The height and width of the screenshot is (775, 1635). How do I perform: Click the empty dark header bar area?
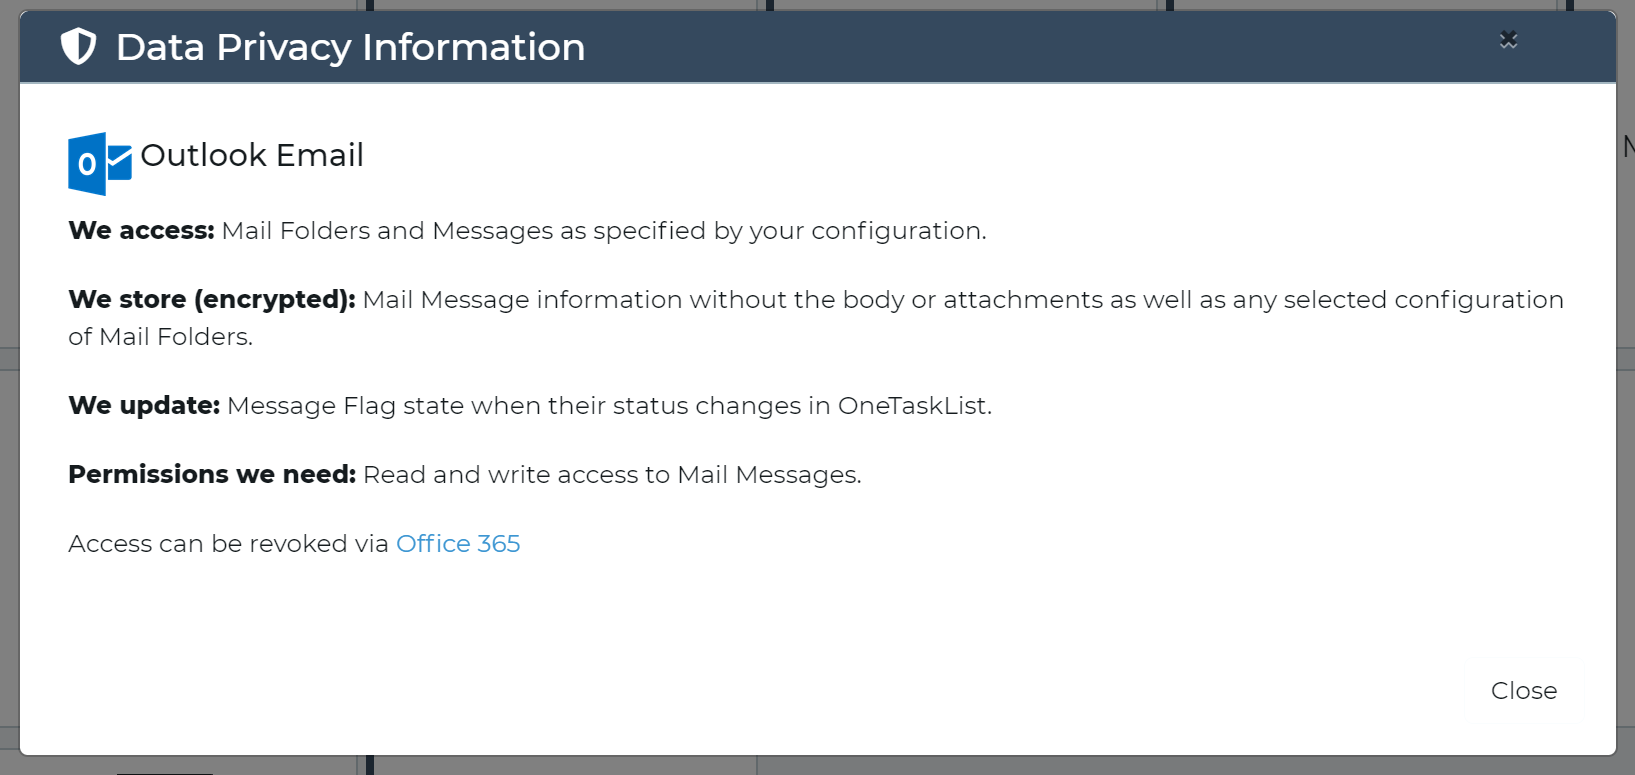click(x=1040, y=47)
